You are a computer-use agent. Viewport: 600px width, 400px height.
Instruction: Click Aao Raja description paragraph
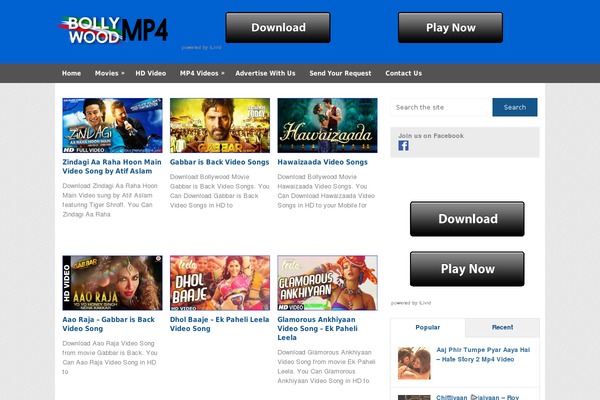tap(110, 358)
